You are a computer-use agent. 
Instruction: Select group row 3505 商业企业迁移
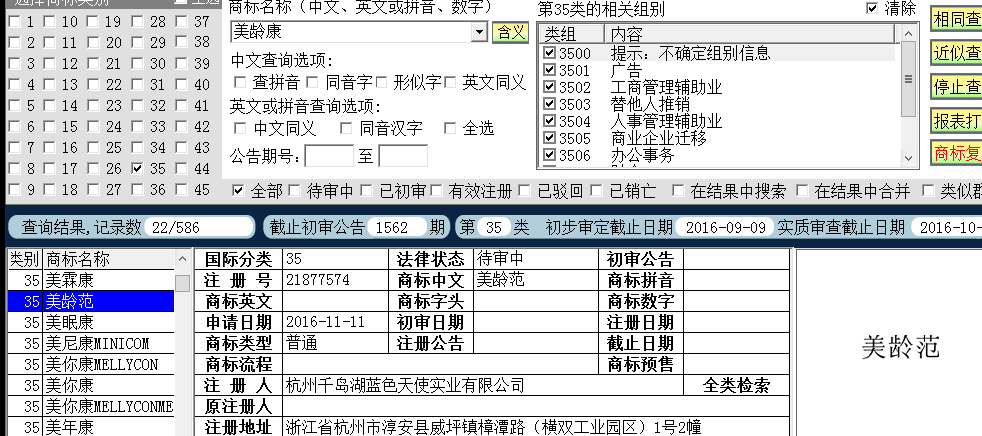click(x=719, y=137)
